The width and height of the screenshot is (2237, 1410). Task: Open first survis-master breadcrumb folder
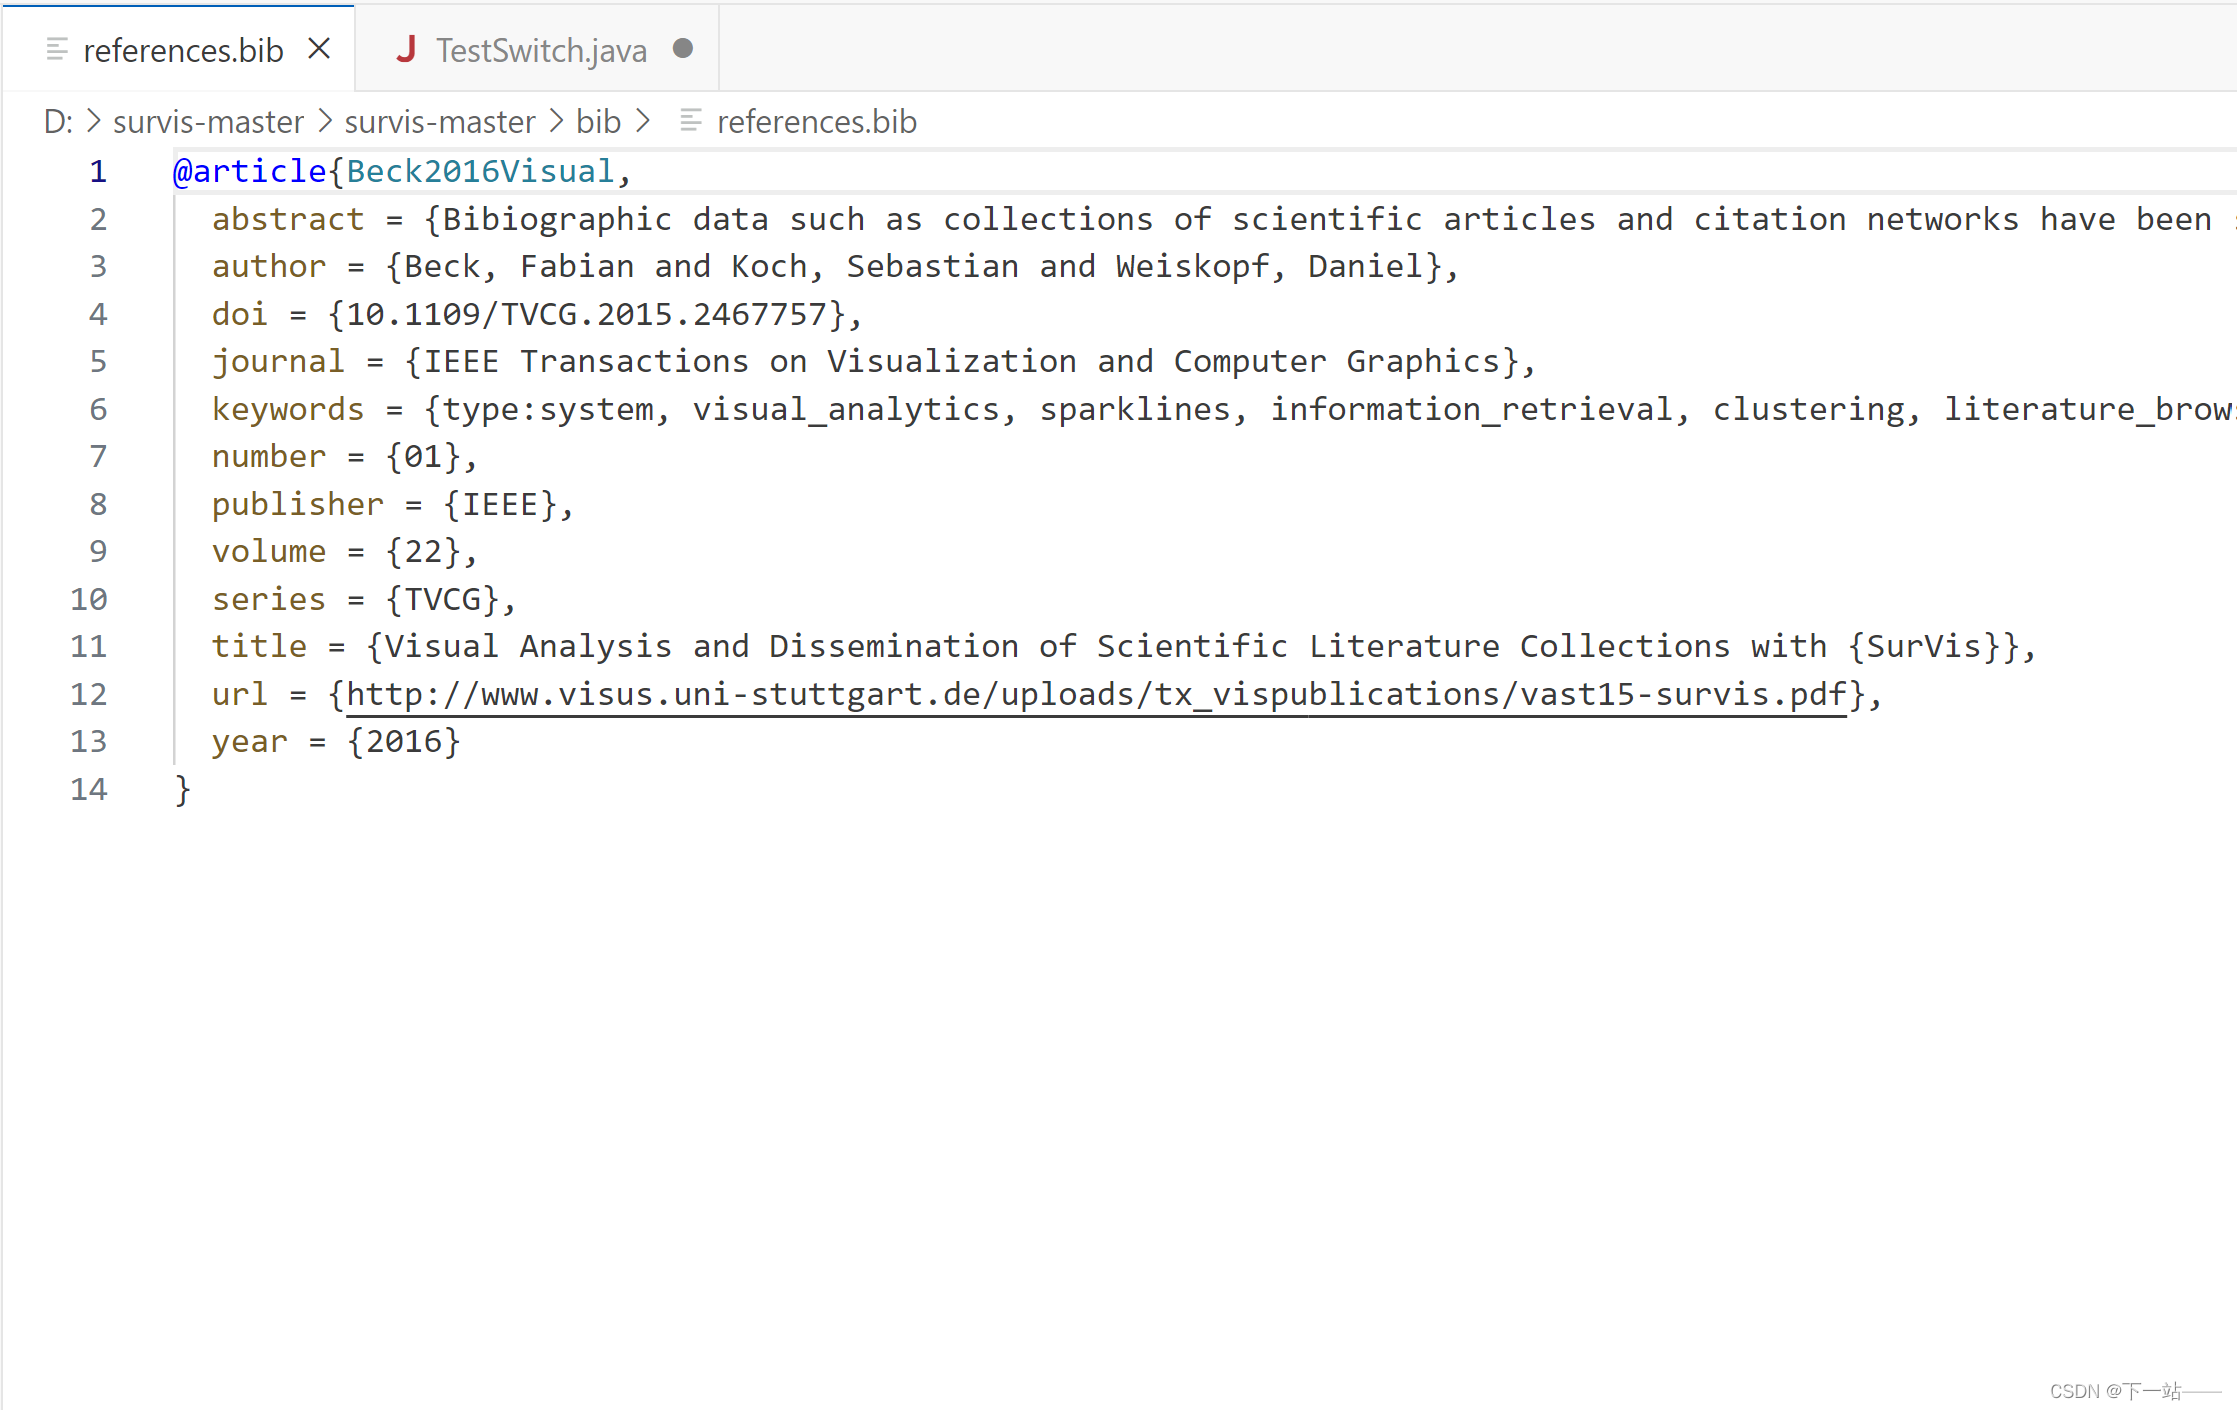click(208, 121)
